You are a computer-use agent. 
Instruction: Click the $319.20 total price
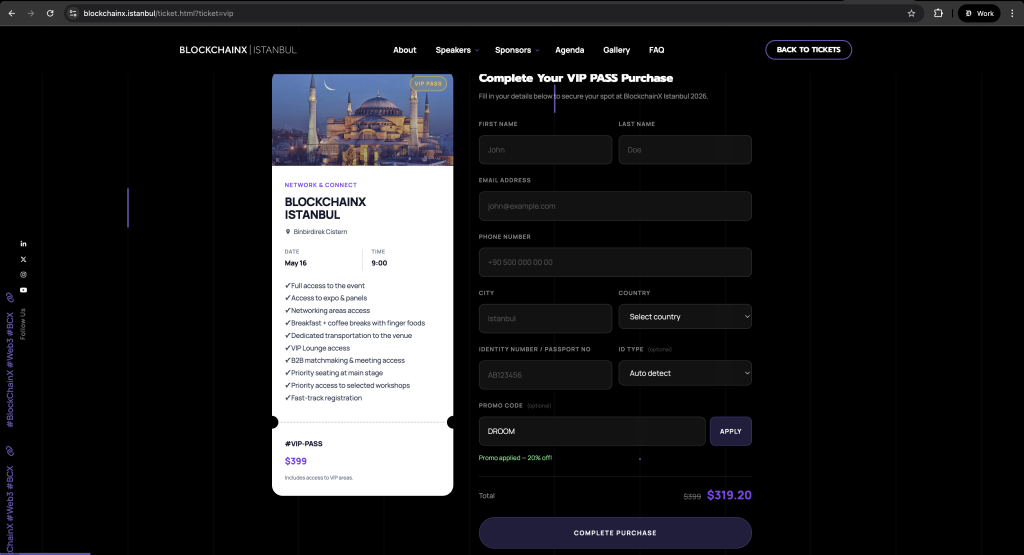(729, 495)
